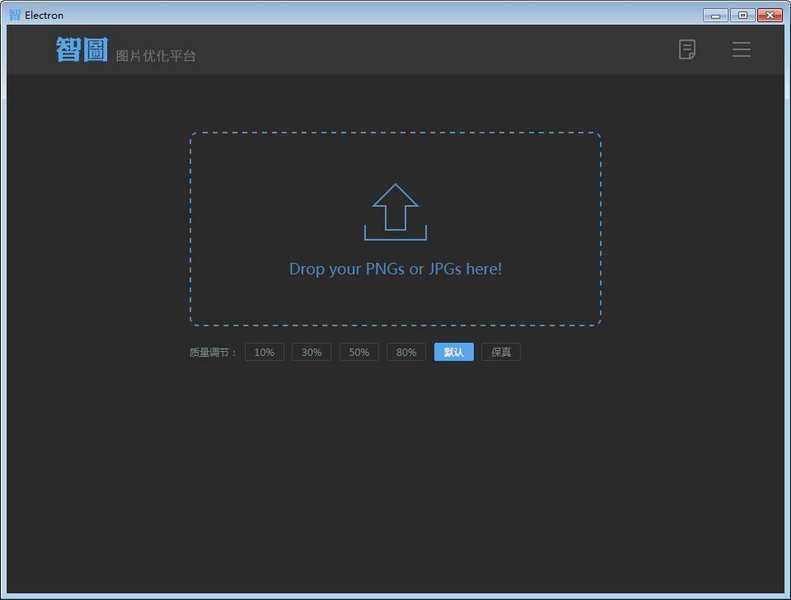Screen dimensions: 791x600
Task: Click the upload arrow icon
Action: [396, 212]
